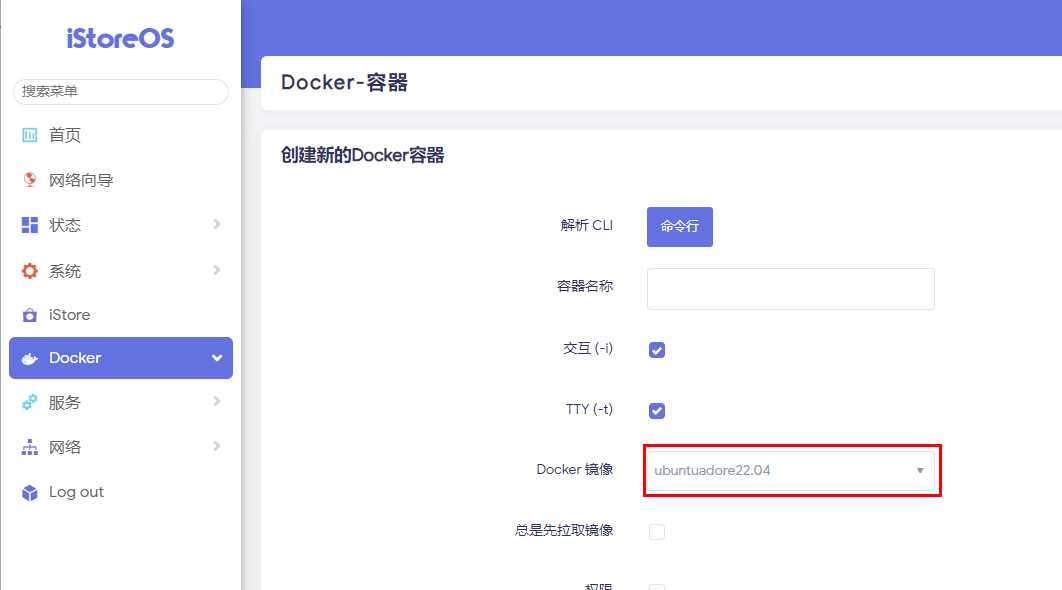Open the 系统 menu label
Image resolution: width=1062 pixels, height=590 pixels.
point(65,271)
